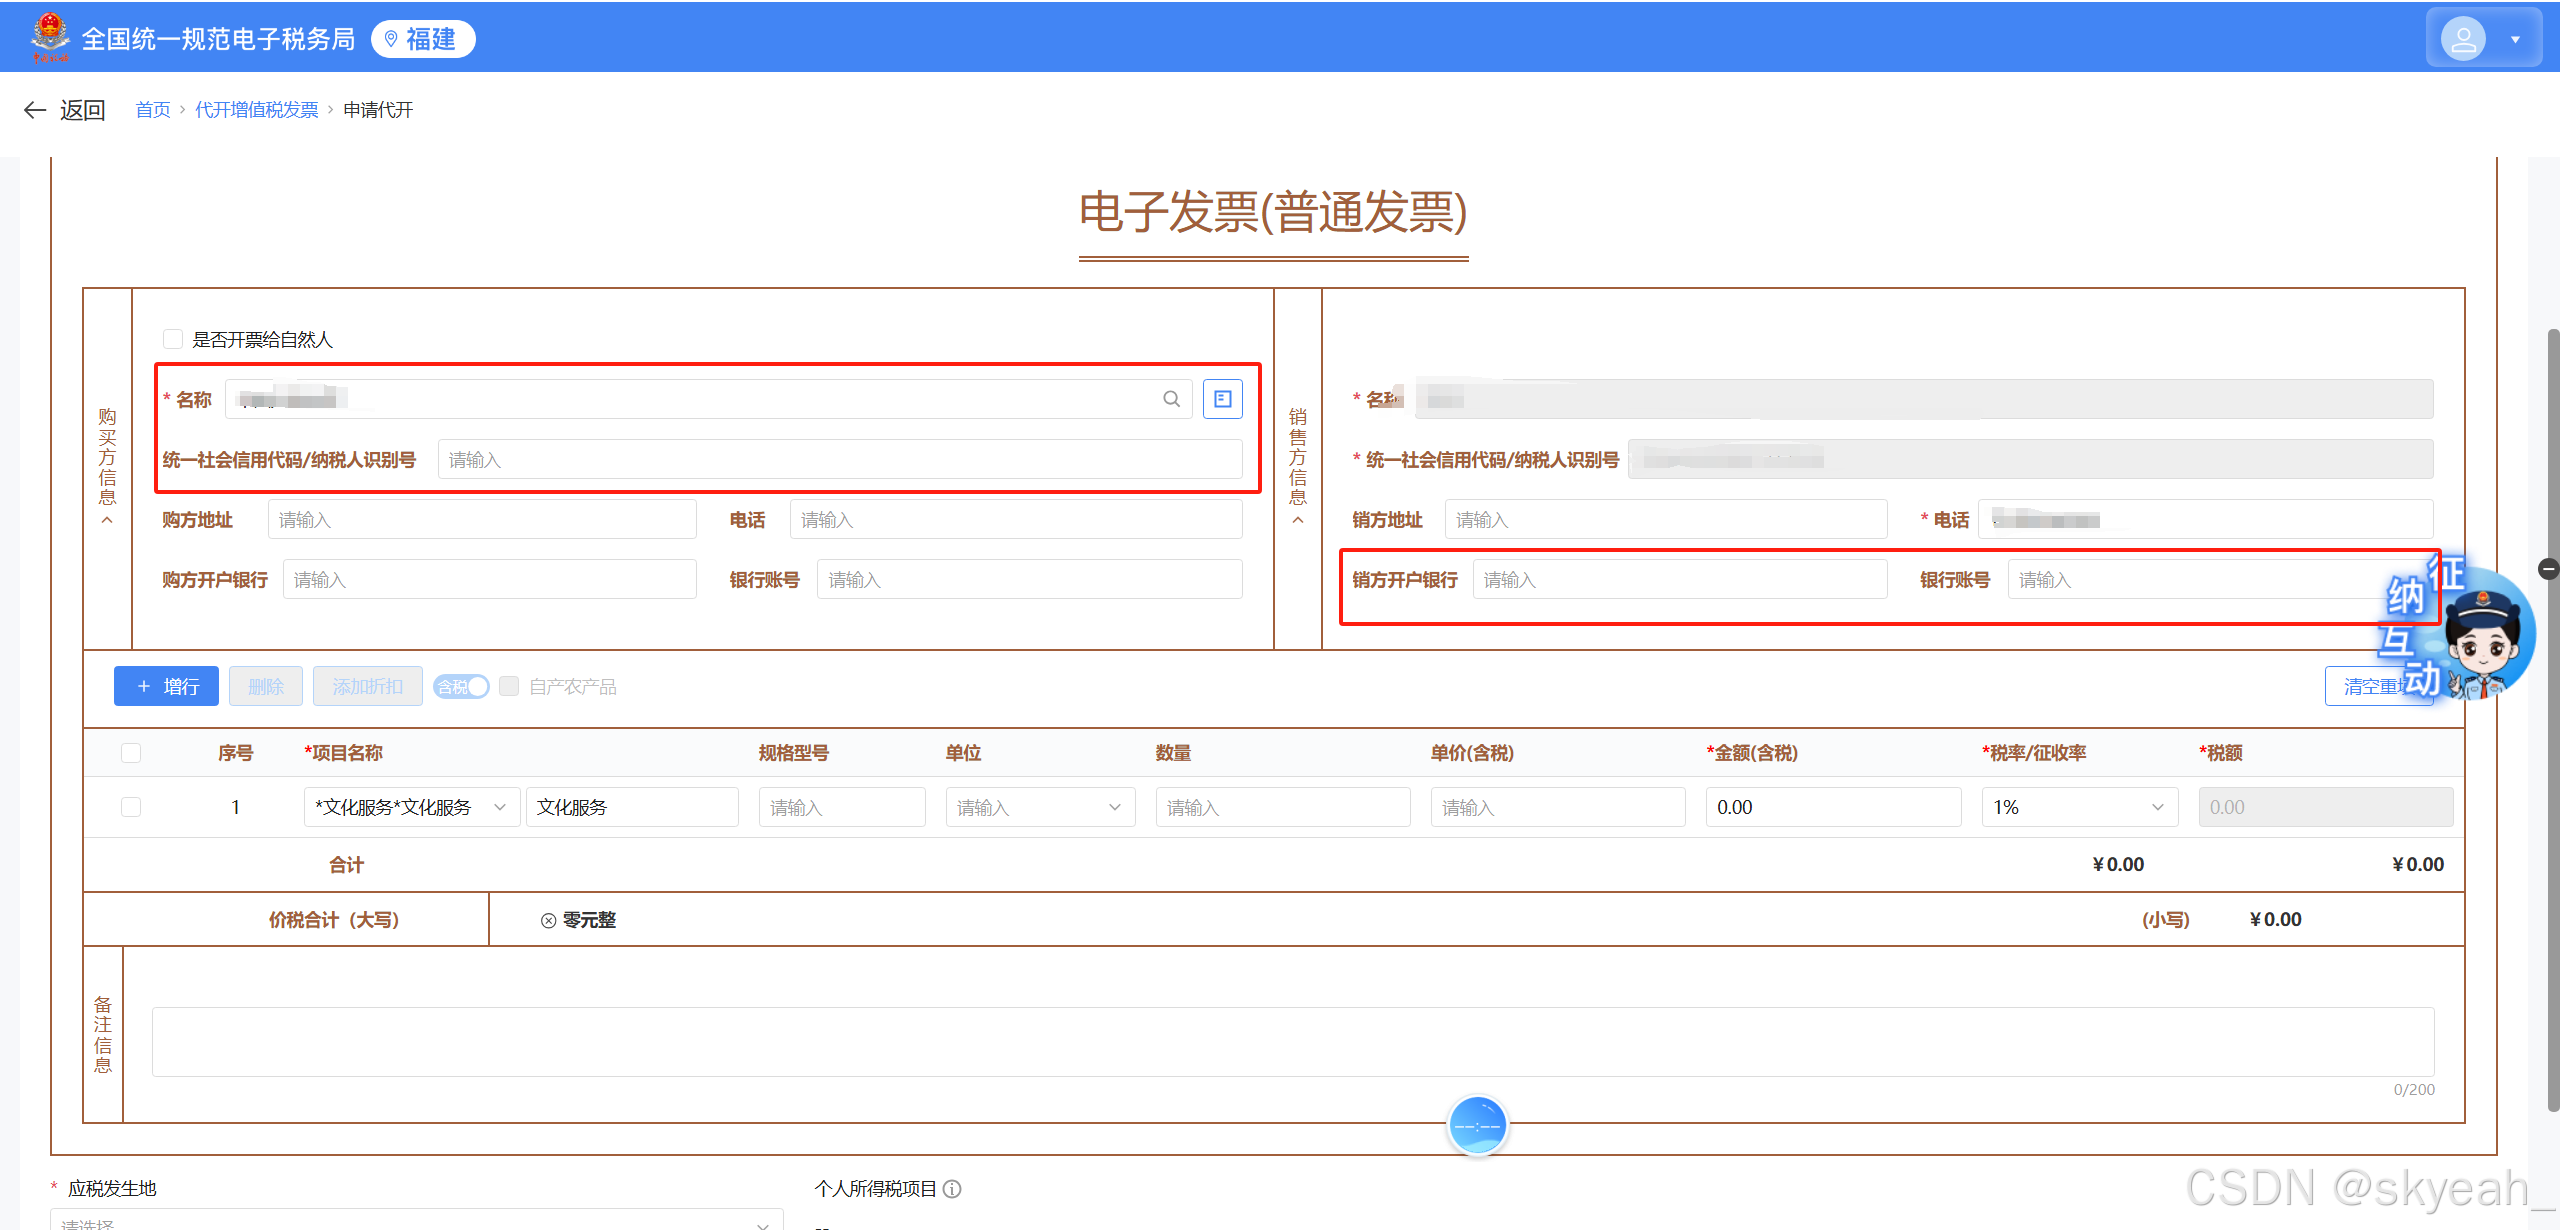Collapse the 购买方信息 section chevron
The height and width of the screenshot is (1230, 2560).
click(106, 522)
